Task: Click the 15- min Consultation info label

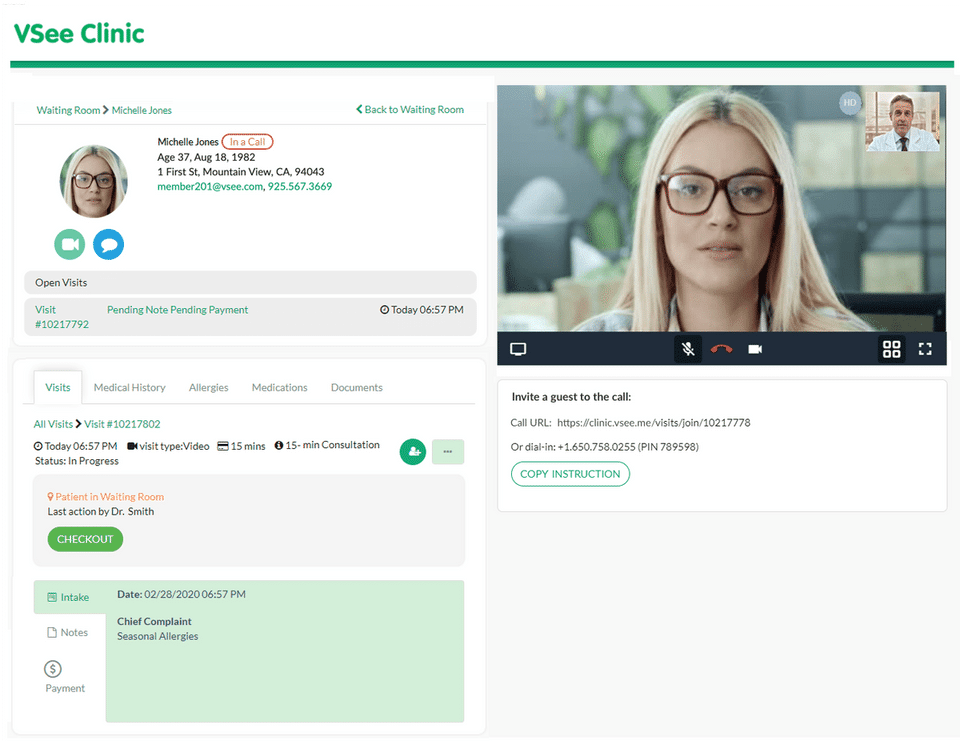Action: [327, 445]
